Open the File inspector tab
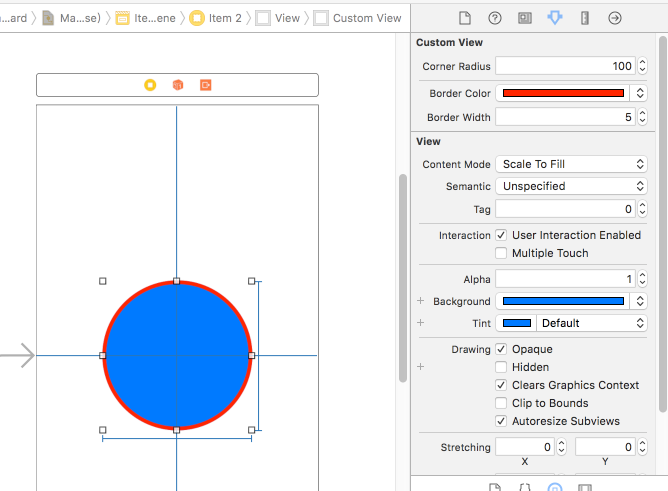 click(x=465, y=18)
